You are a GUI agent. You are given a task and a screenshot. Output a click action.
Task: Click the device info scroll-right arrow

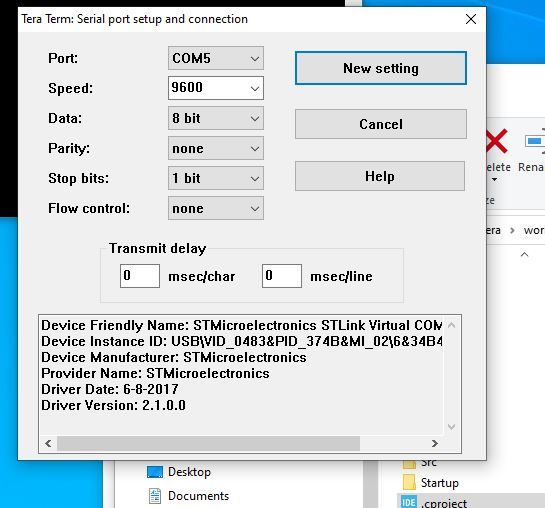[x=435, y=443]
